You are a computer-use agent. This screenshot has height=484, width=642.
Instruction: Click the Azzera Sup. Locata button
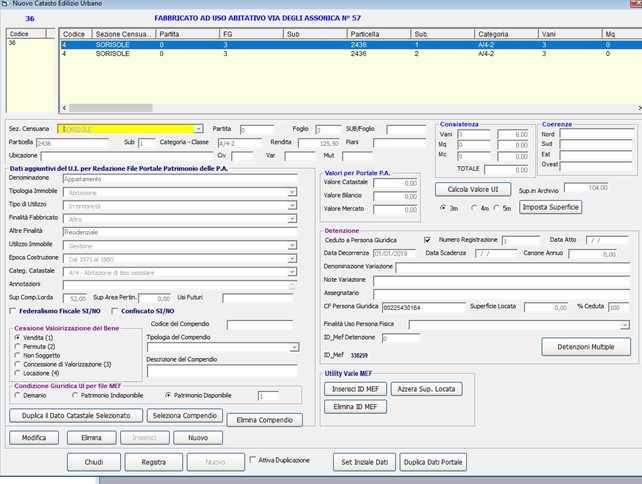427,389
